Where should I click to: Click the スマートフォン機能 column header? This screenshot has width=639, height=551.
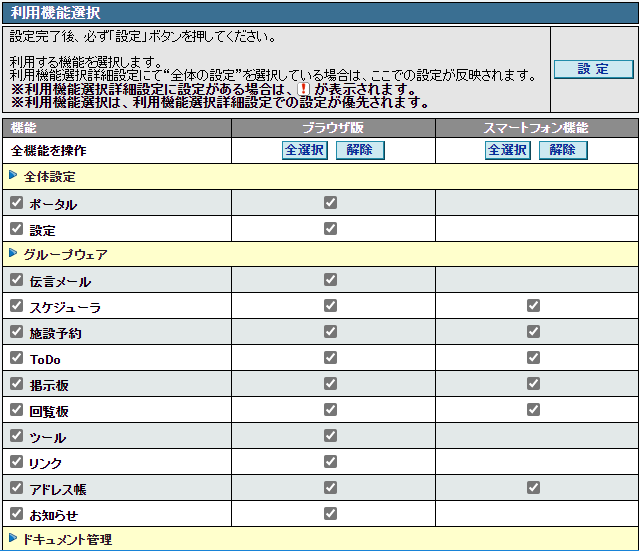point(536,128)
